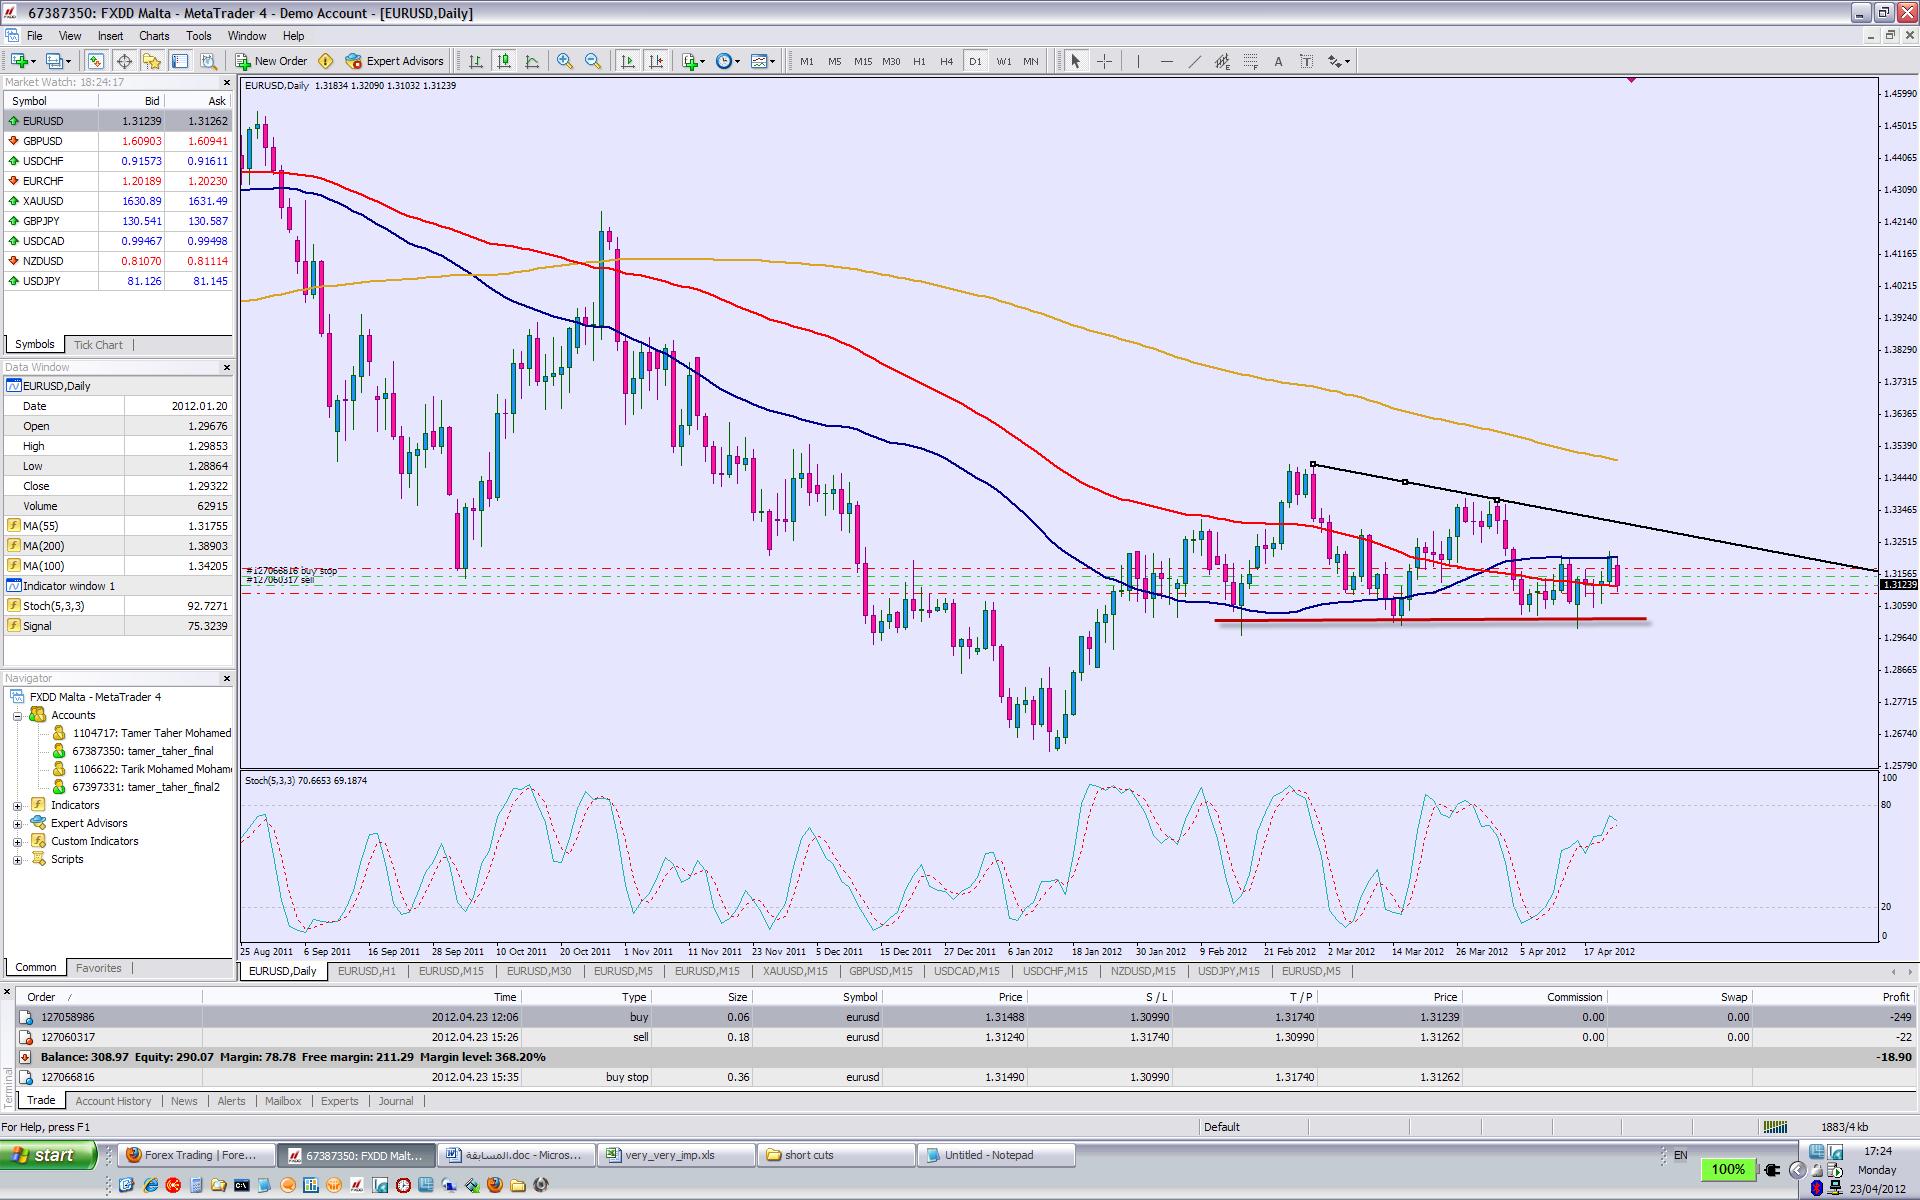1920x1200 pixels.
Task: Open the MetaEditor diamond icon
Action: click(x=325, y=61)
